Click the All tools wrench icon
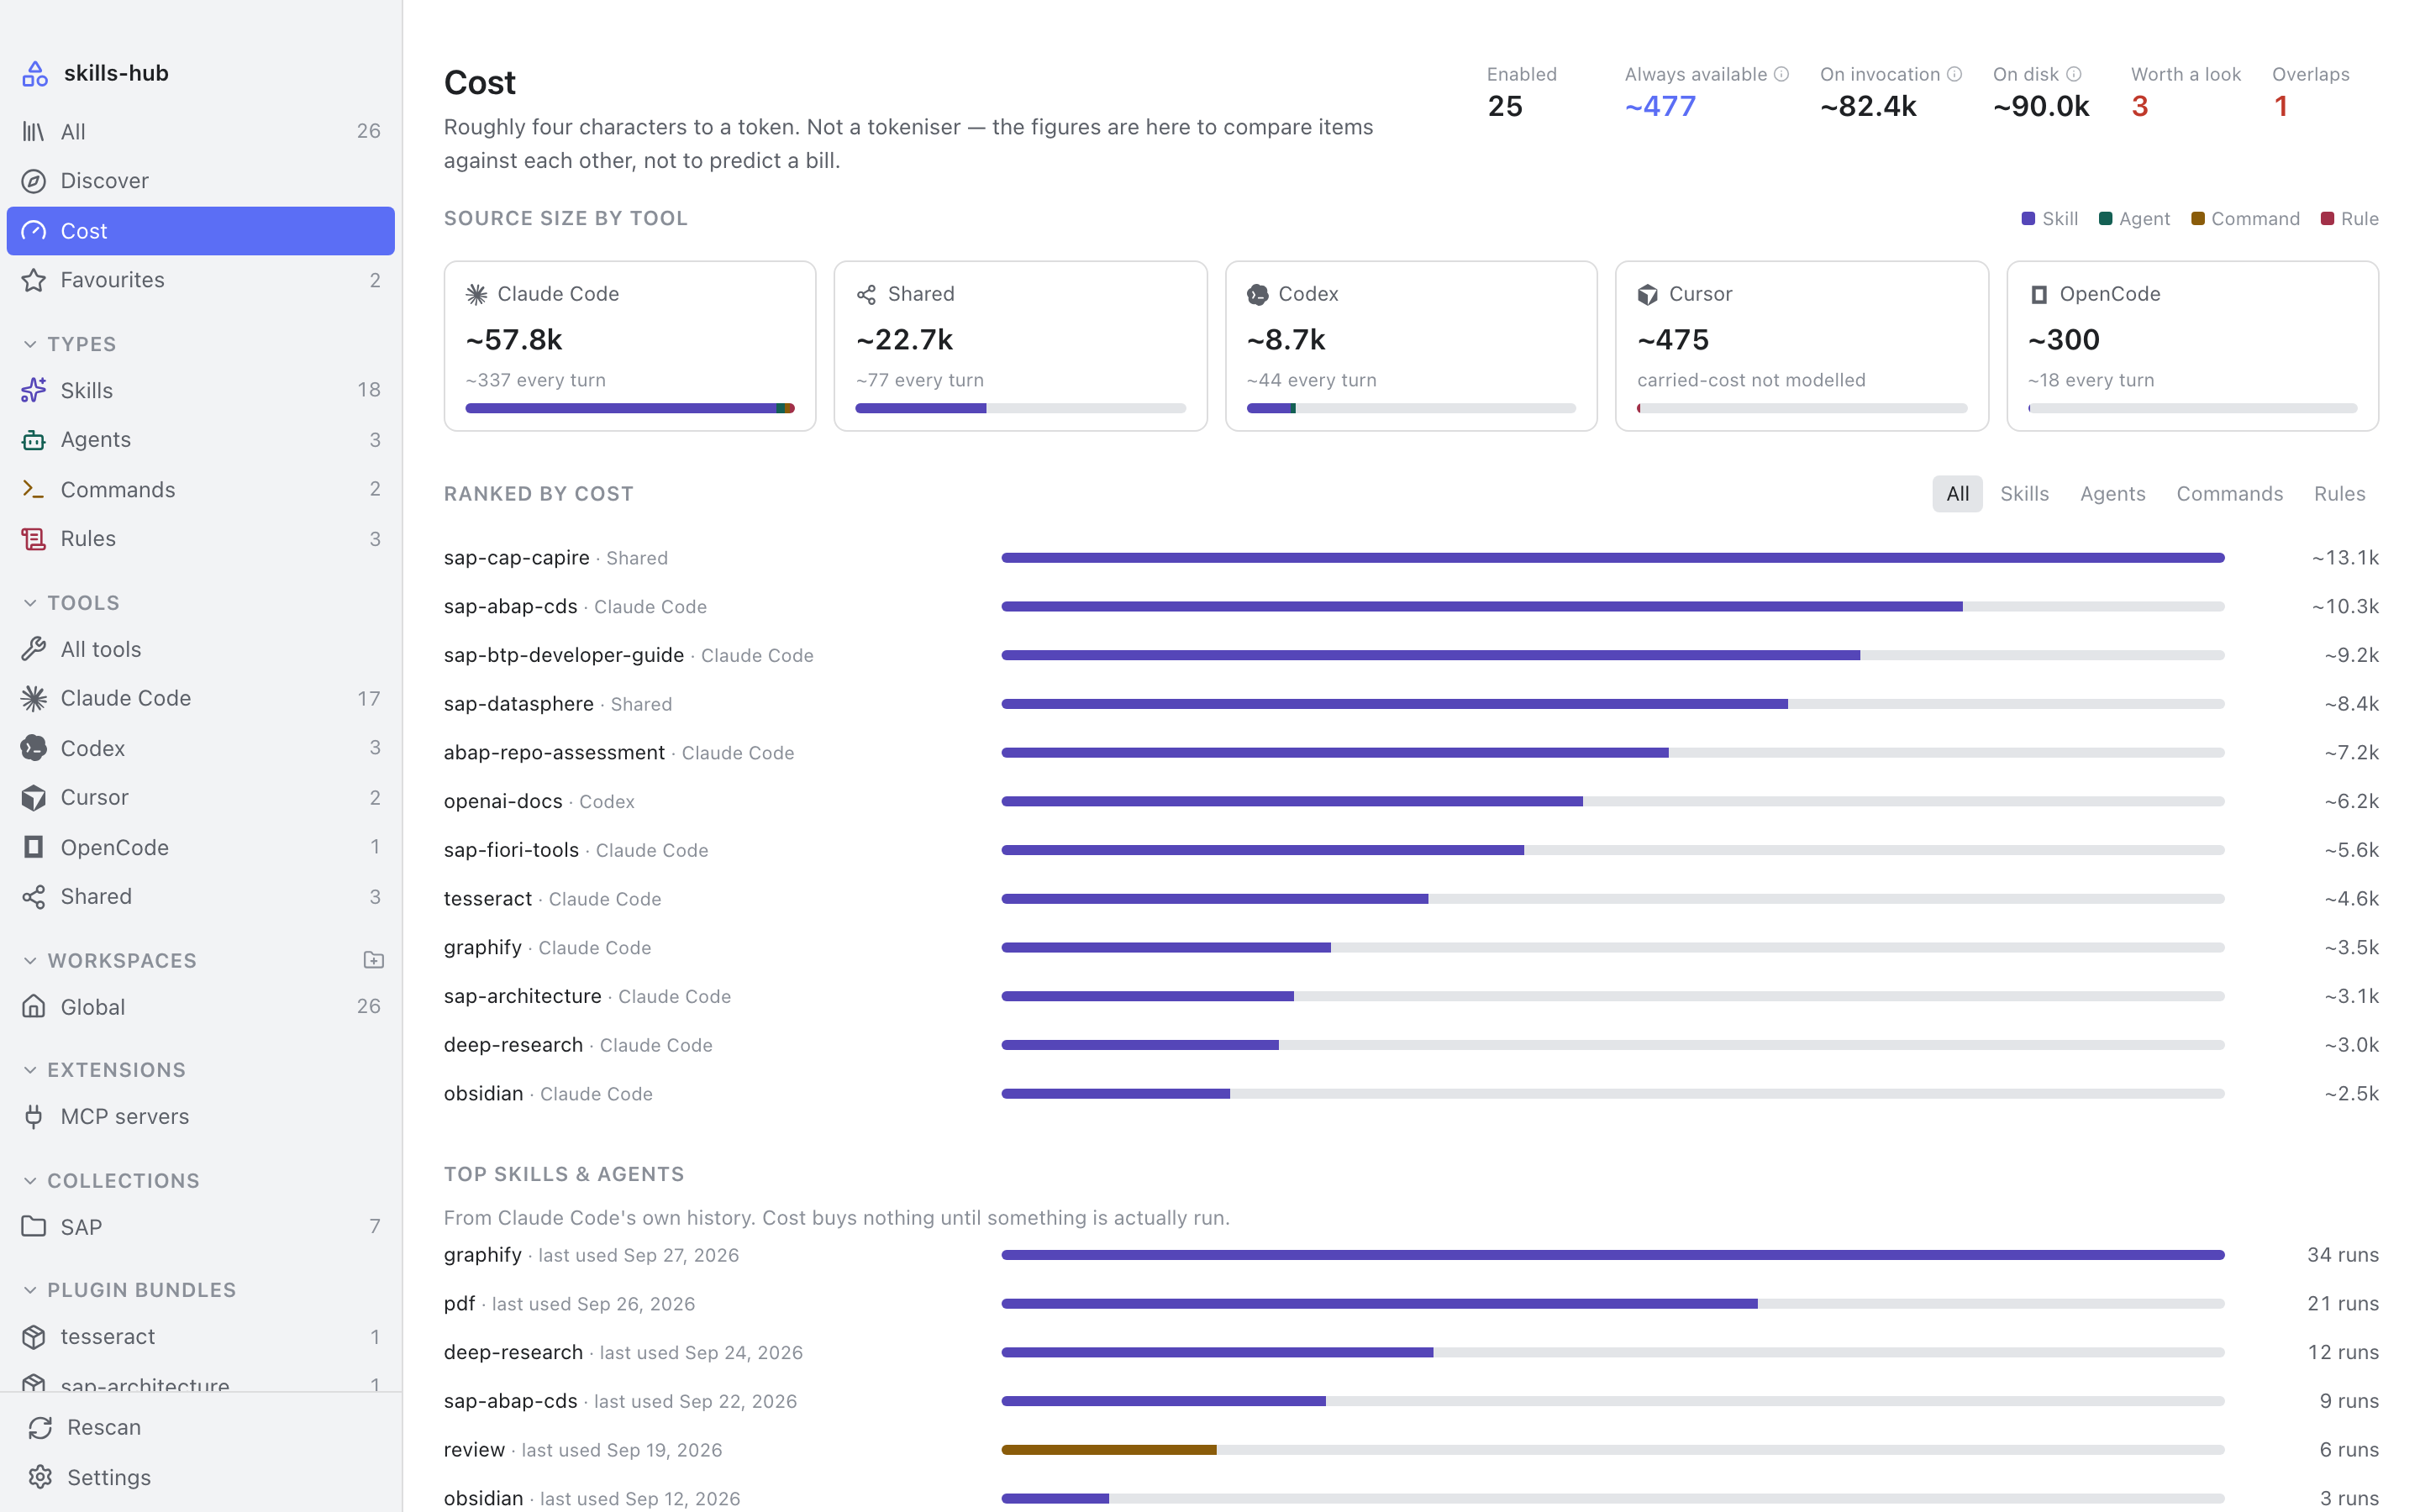Screen dimensions: 2420x1512 tap(34, 649)
